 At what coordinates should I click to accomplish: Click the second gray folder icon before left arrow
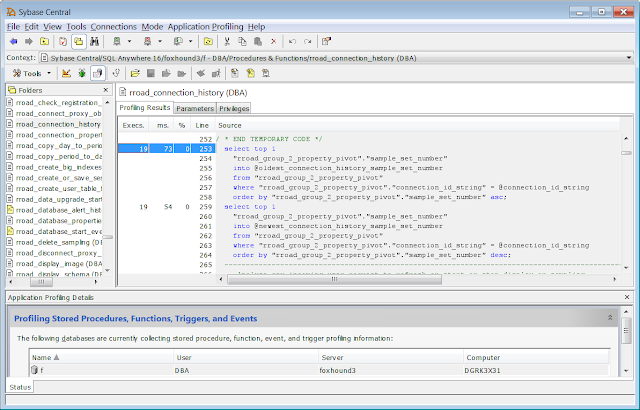(182, 73)
